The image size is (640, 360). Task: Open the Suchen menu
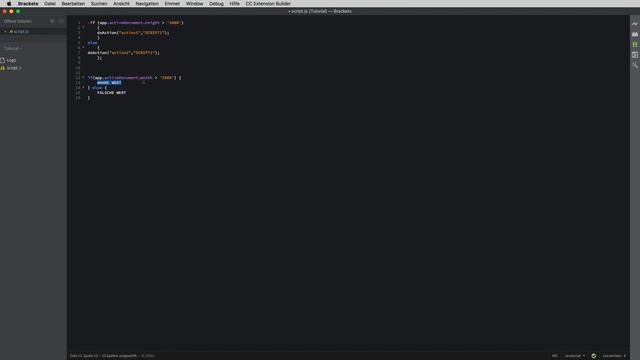[x=99, y=4]
